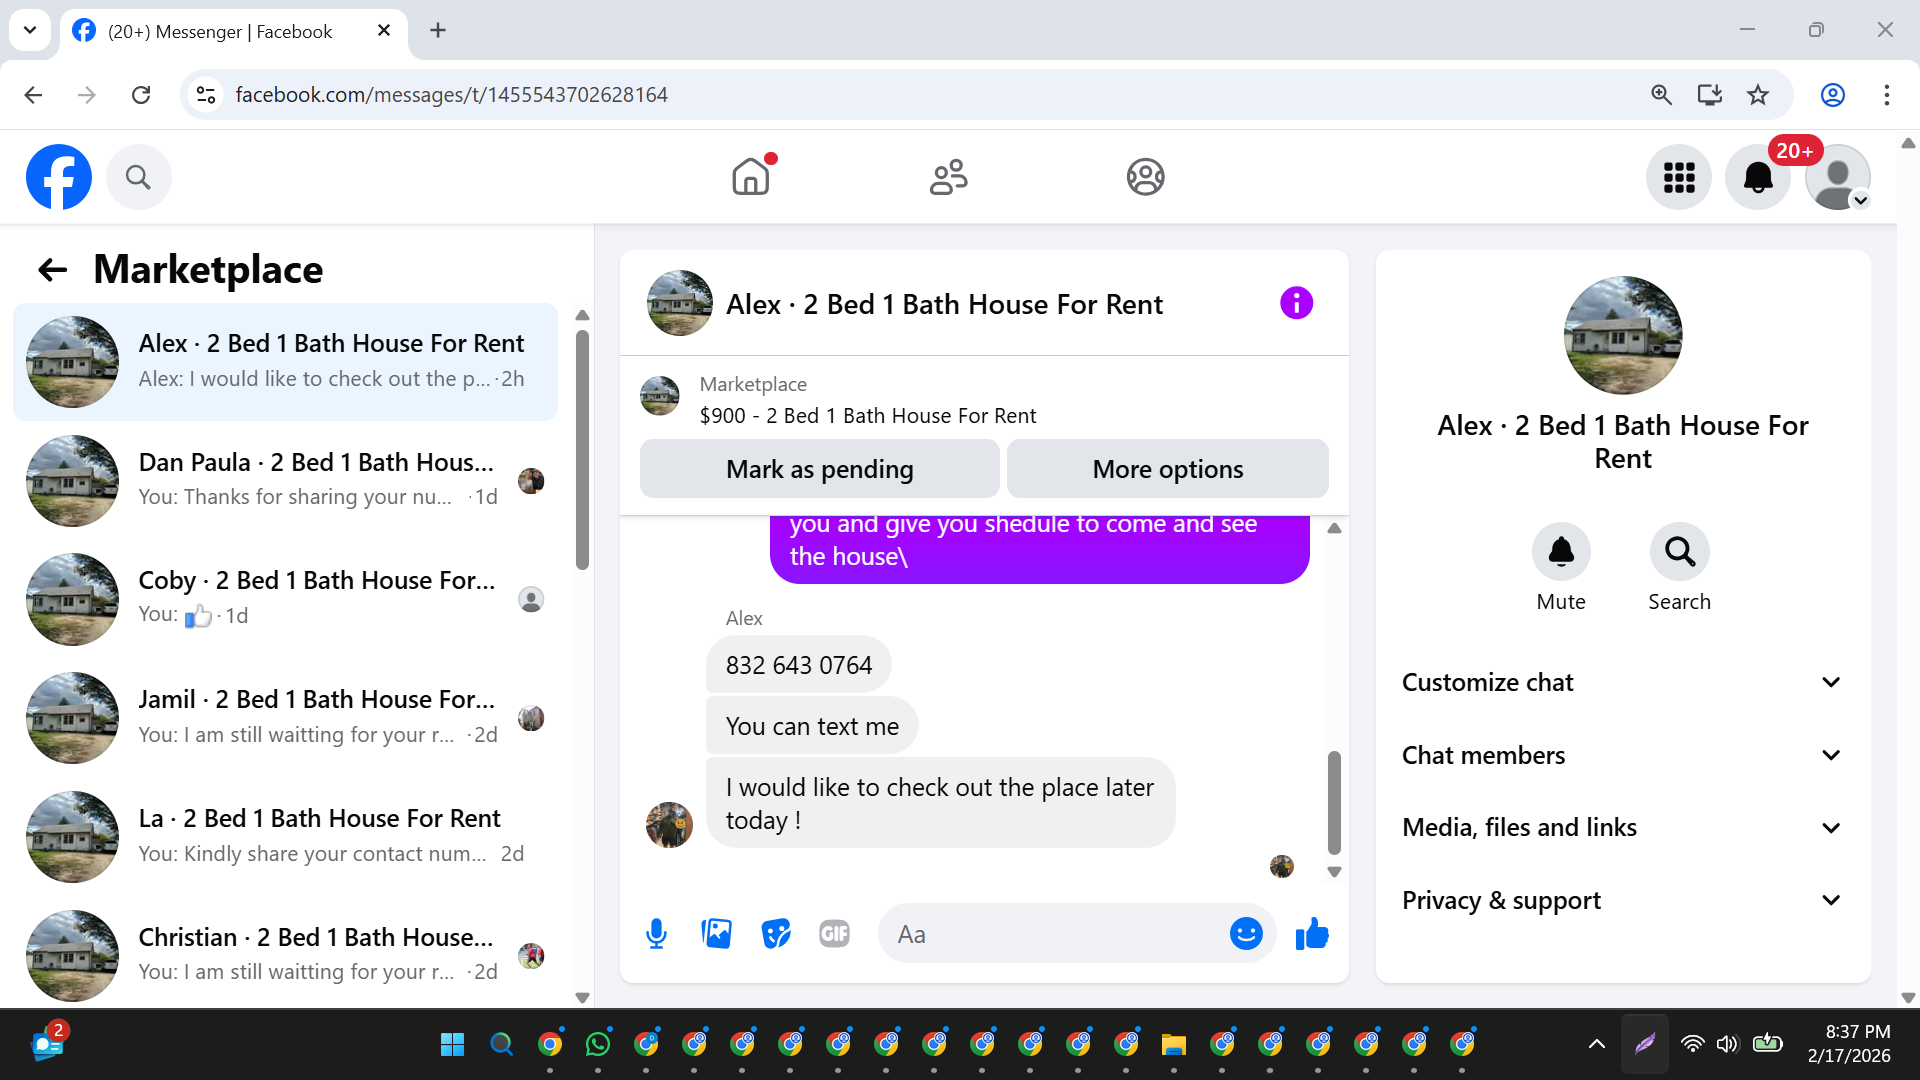Open Facebook notifications bell
This screenshot has width=1920, height=1080.
click(1757, 178)
